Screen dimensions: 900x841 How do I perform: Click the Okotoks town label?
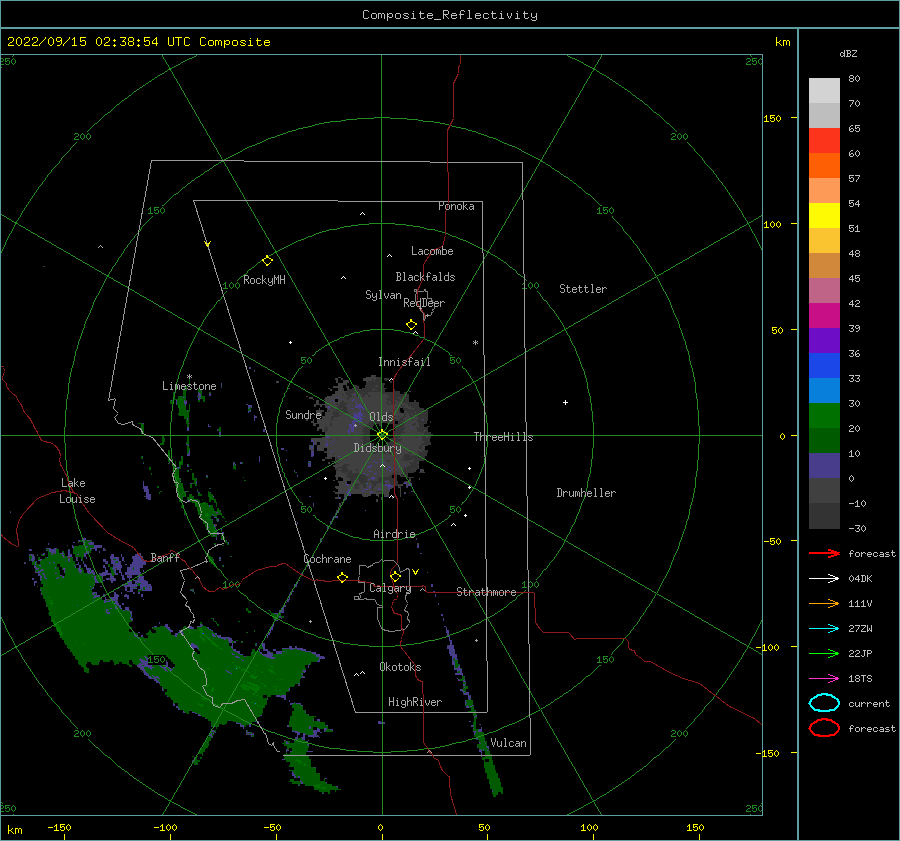coord(400,667)
